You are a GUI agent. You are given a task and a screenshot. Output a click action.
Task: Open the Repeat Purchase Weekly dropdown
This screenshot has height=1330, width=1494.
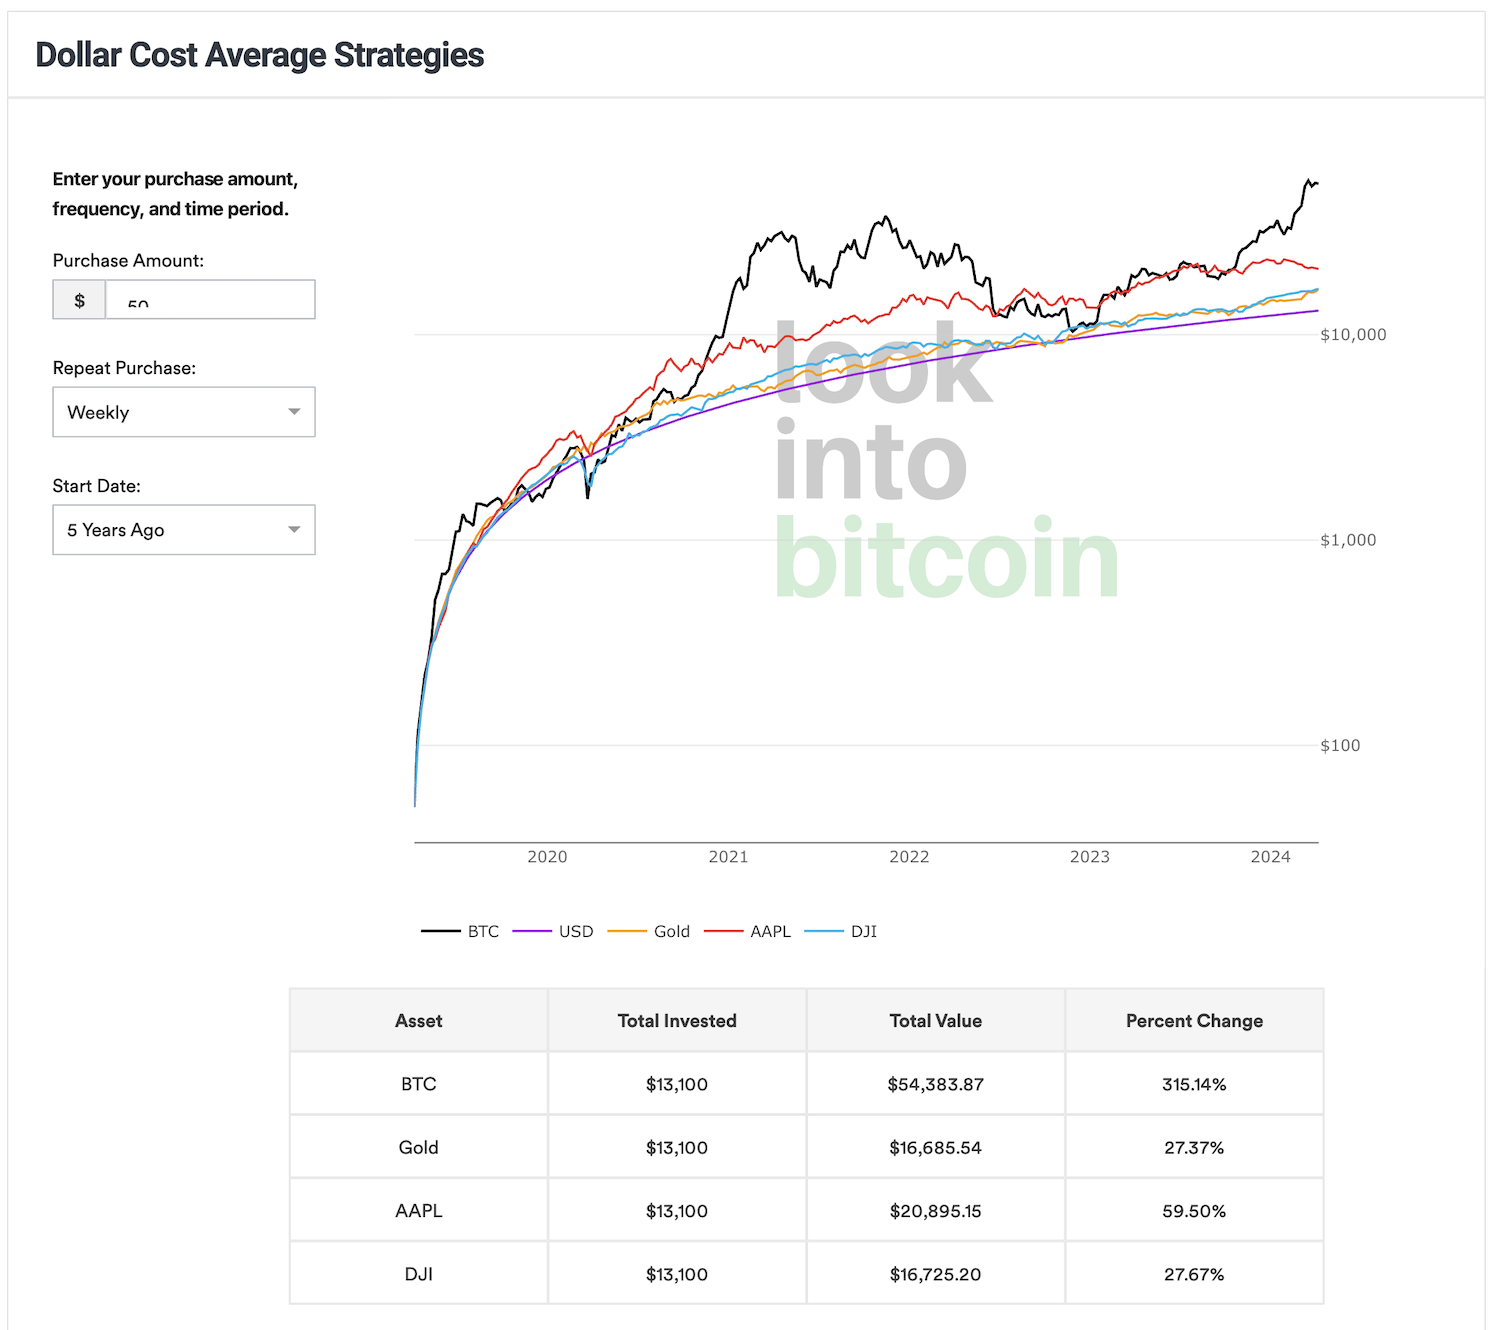click(x=183, y=412)
